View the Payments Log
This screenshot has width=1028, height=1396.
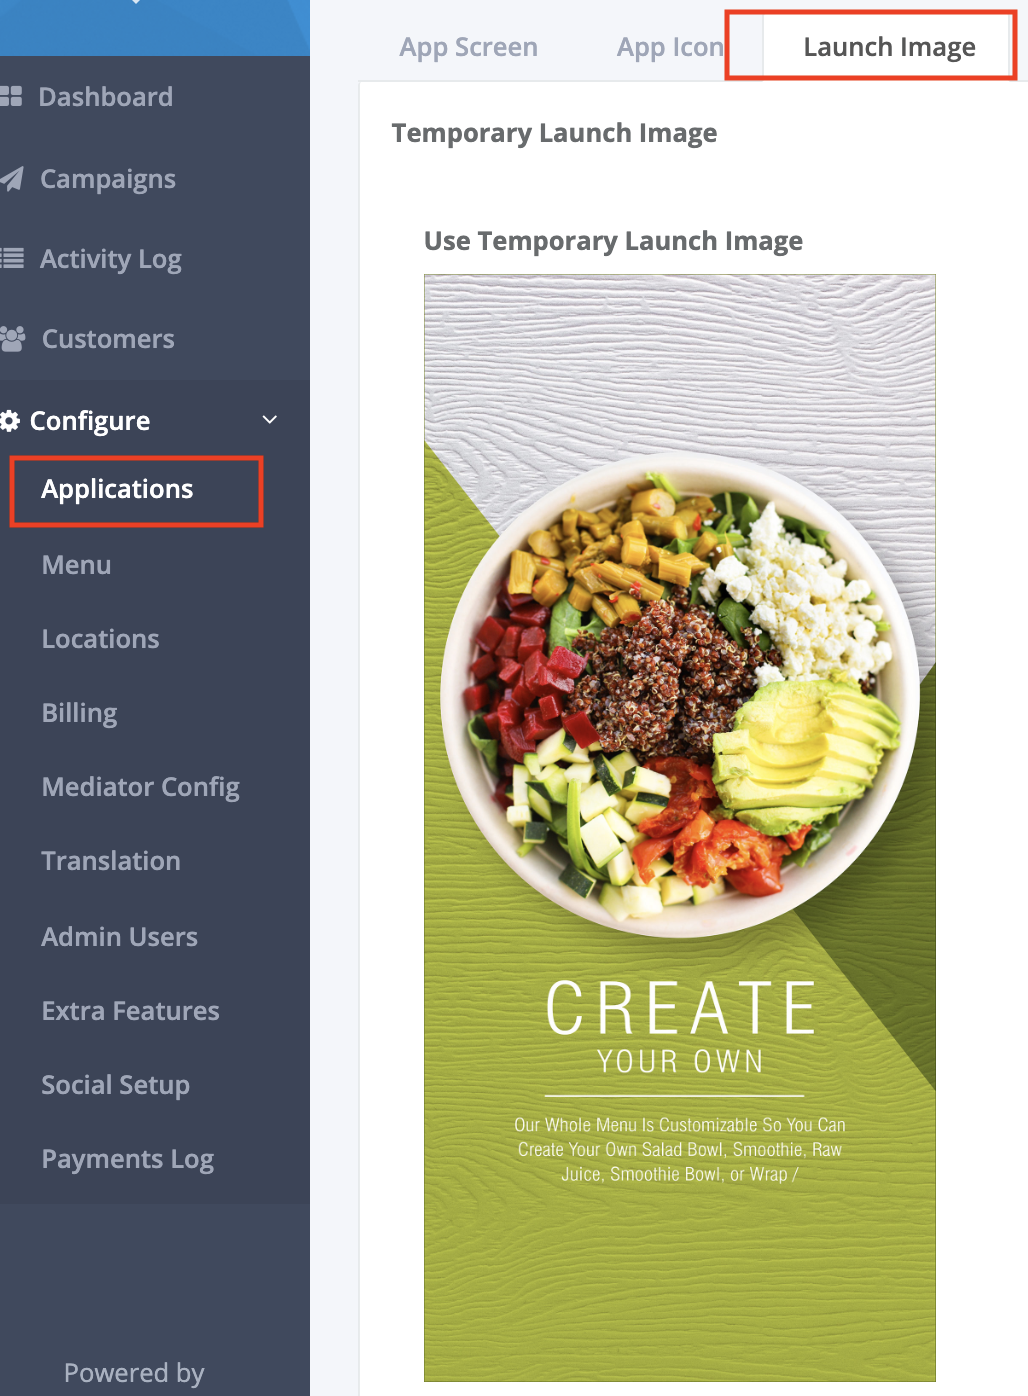coord(127,1159)
